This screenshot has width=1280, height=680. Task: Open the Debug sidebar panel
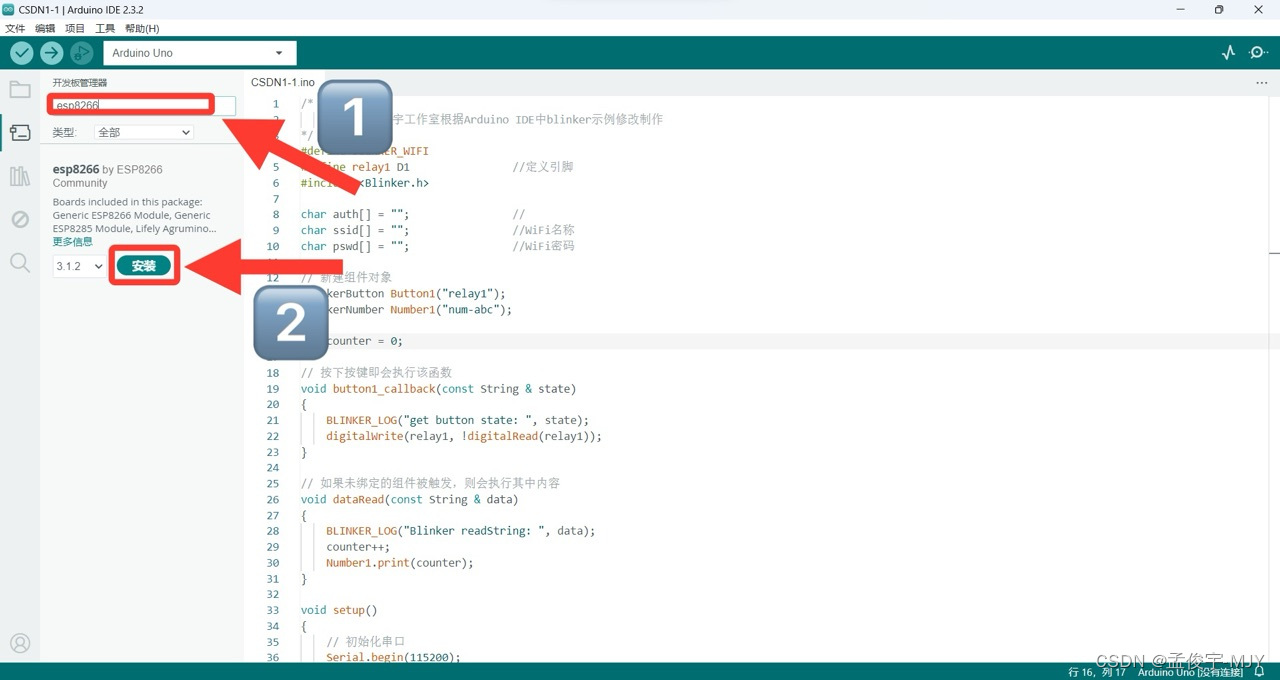[x=20, y=220]
